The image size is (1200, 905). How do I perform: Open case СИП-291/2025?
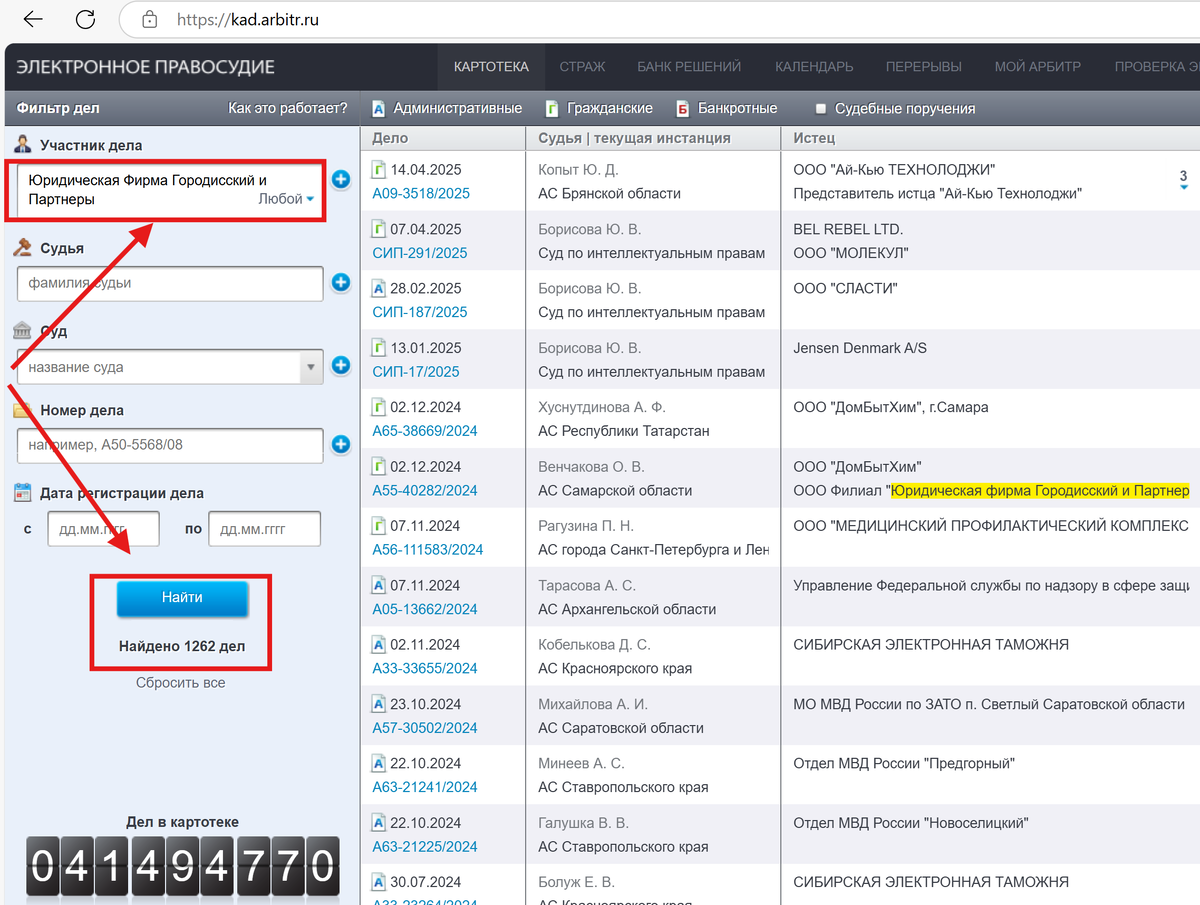tap(420, 253)
